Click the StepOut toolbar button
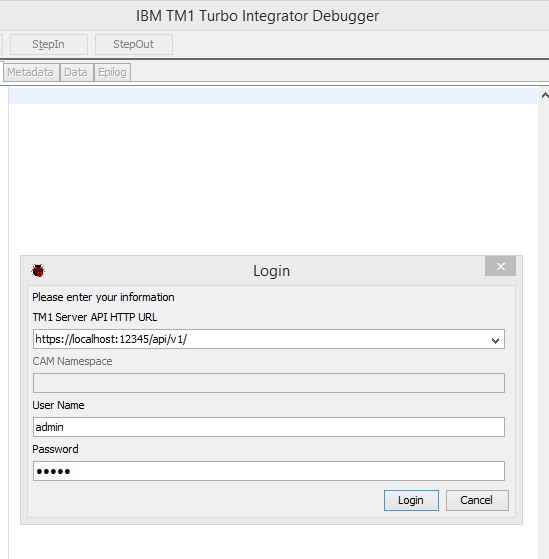 [x=134, y=45]
